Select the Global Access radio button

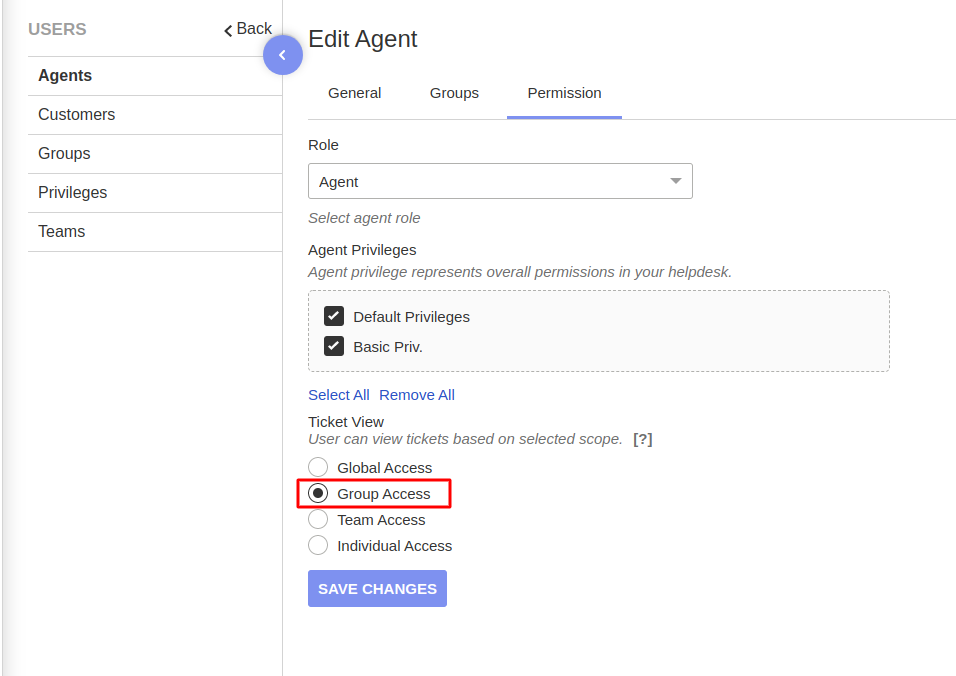coord(318,466)
